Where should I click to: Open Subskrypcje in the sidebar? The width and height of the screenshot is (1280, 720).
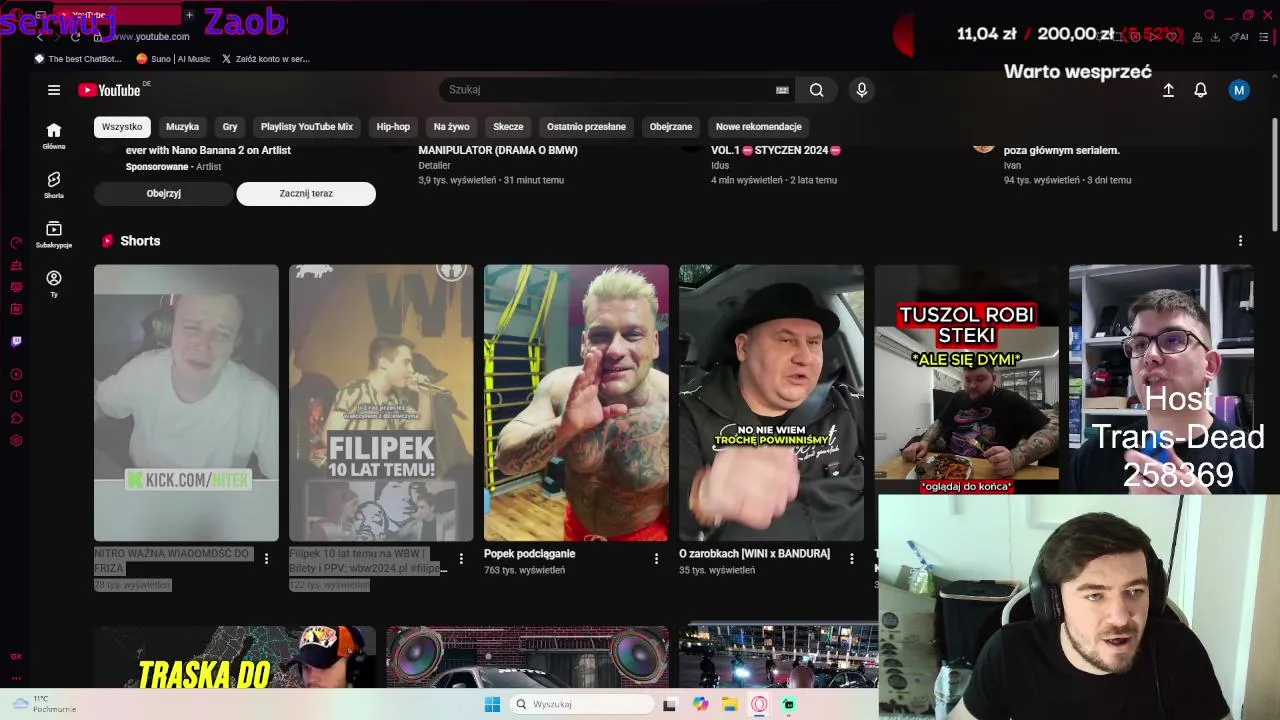coord(54,234)
